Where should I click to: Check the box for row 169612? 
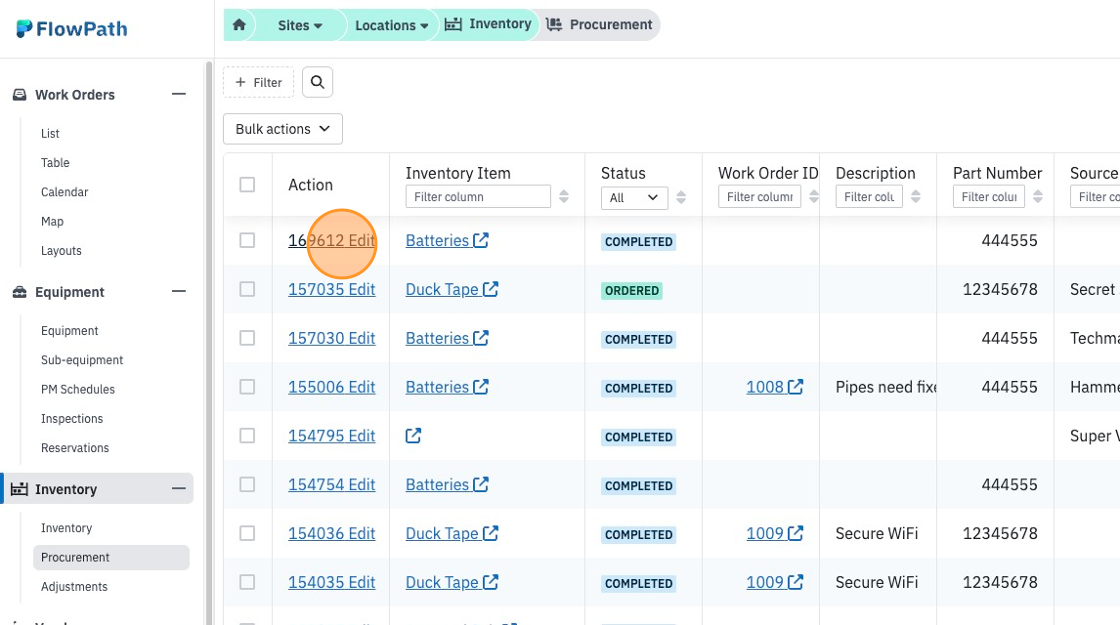tap(247, 240)
